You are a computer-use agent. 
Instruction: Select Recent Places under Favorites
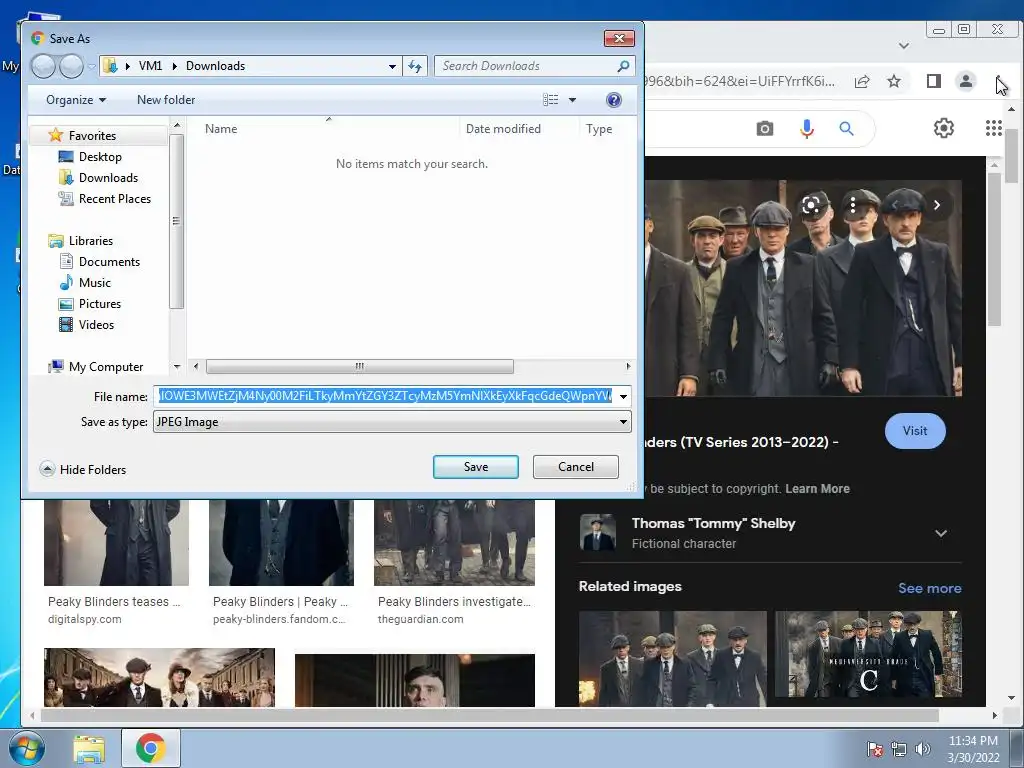pos(114,199)
